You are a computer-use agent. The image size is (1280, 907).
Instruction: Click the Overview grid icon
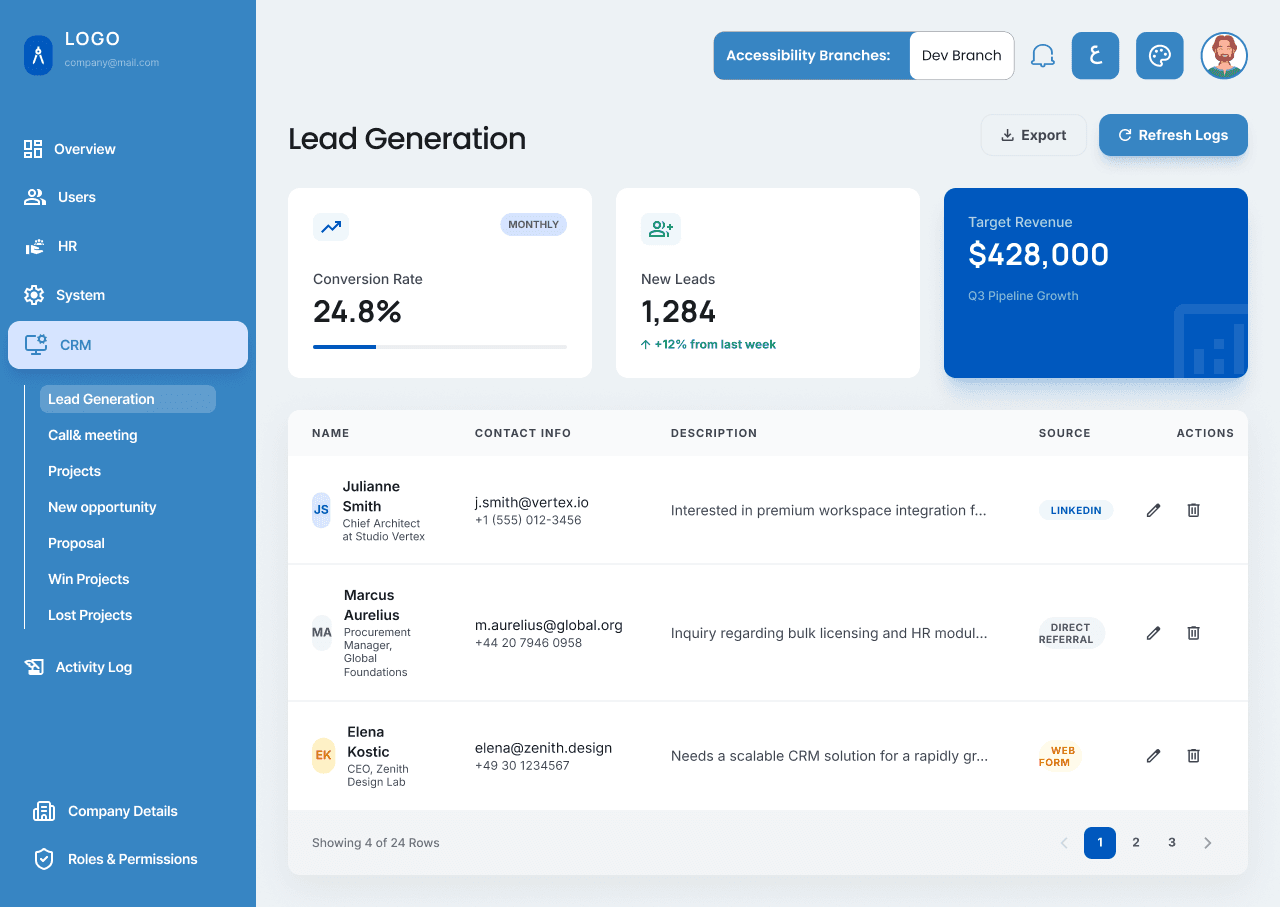point(33,149)
